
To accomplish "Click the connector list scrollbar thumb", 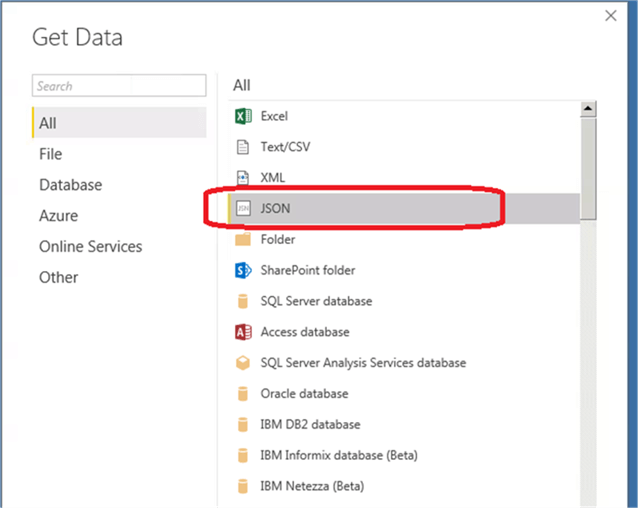I will [x=588, y=169].
